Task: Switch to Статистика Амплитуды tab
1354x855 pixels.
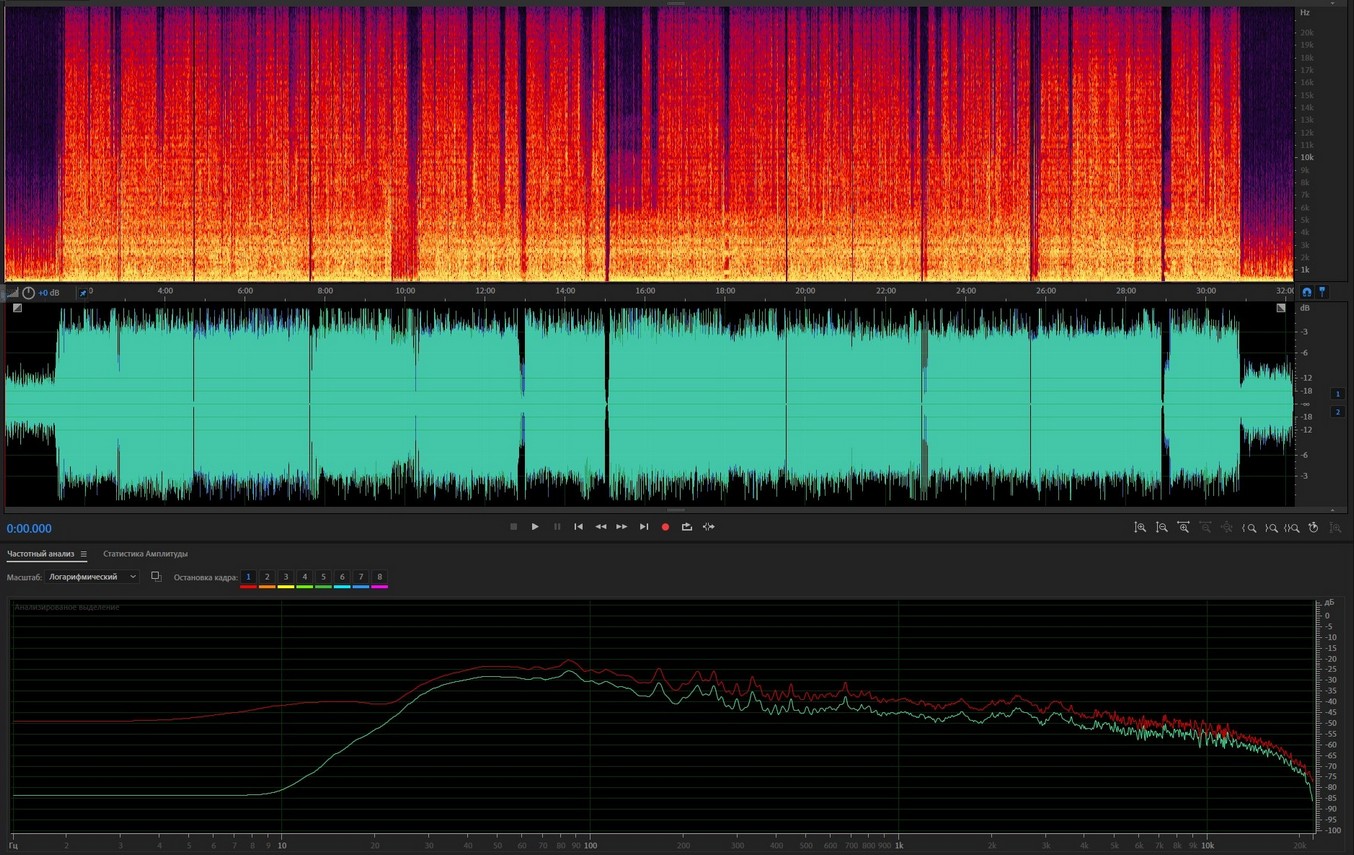Action: pos(145,554)
